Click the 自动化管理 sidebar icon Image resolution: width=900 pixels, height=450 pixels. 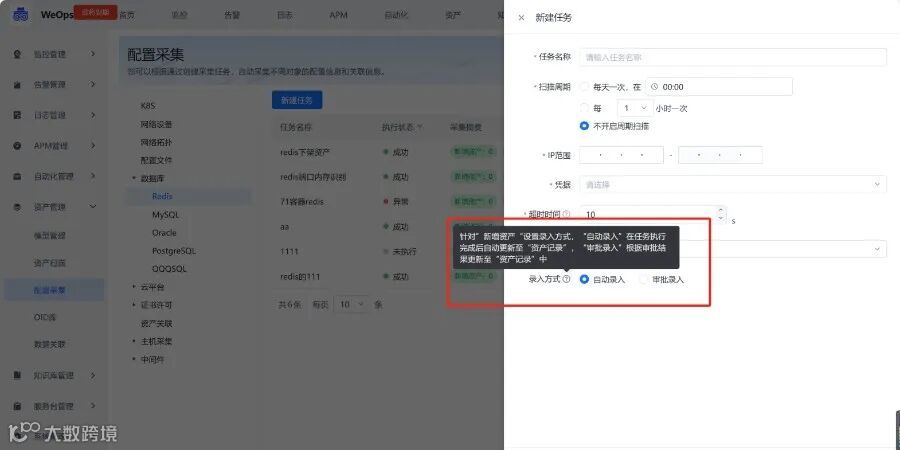click(x=17, y=177)
